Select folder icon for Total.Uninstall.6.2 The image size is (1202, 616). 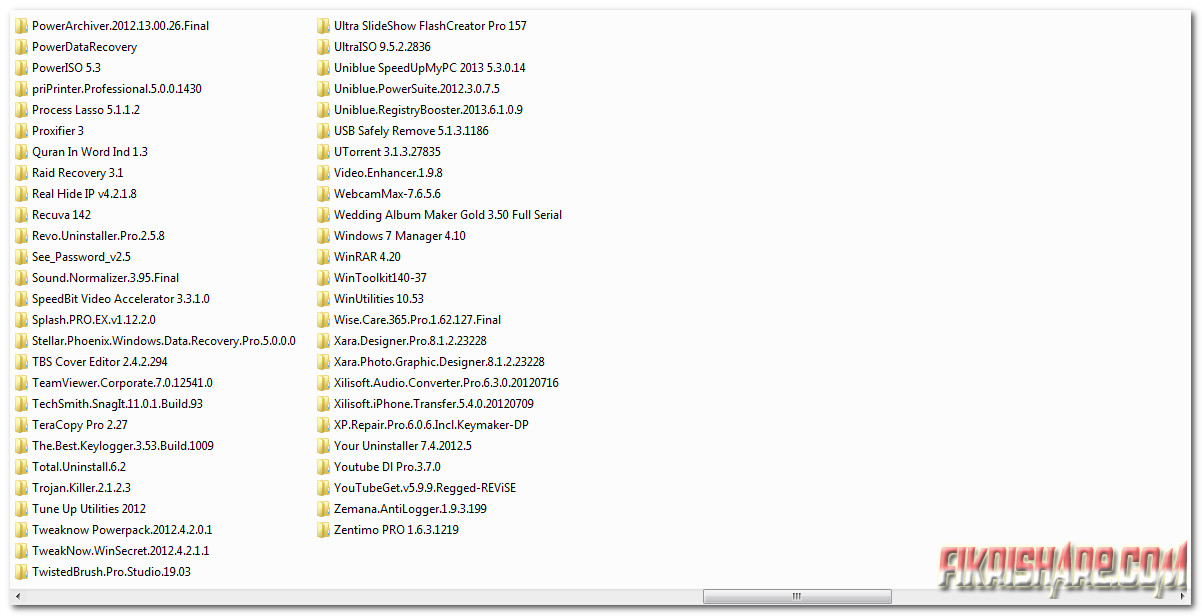pyautogui.click(x=22, y=467)
